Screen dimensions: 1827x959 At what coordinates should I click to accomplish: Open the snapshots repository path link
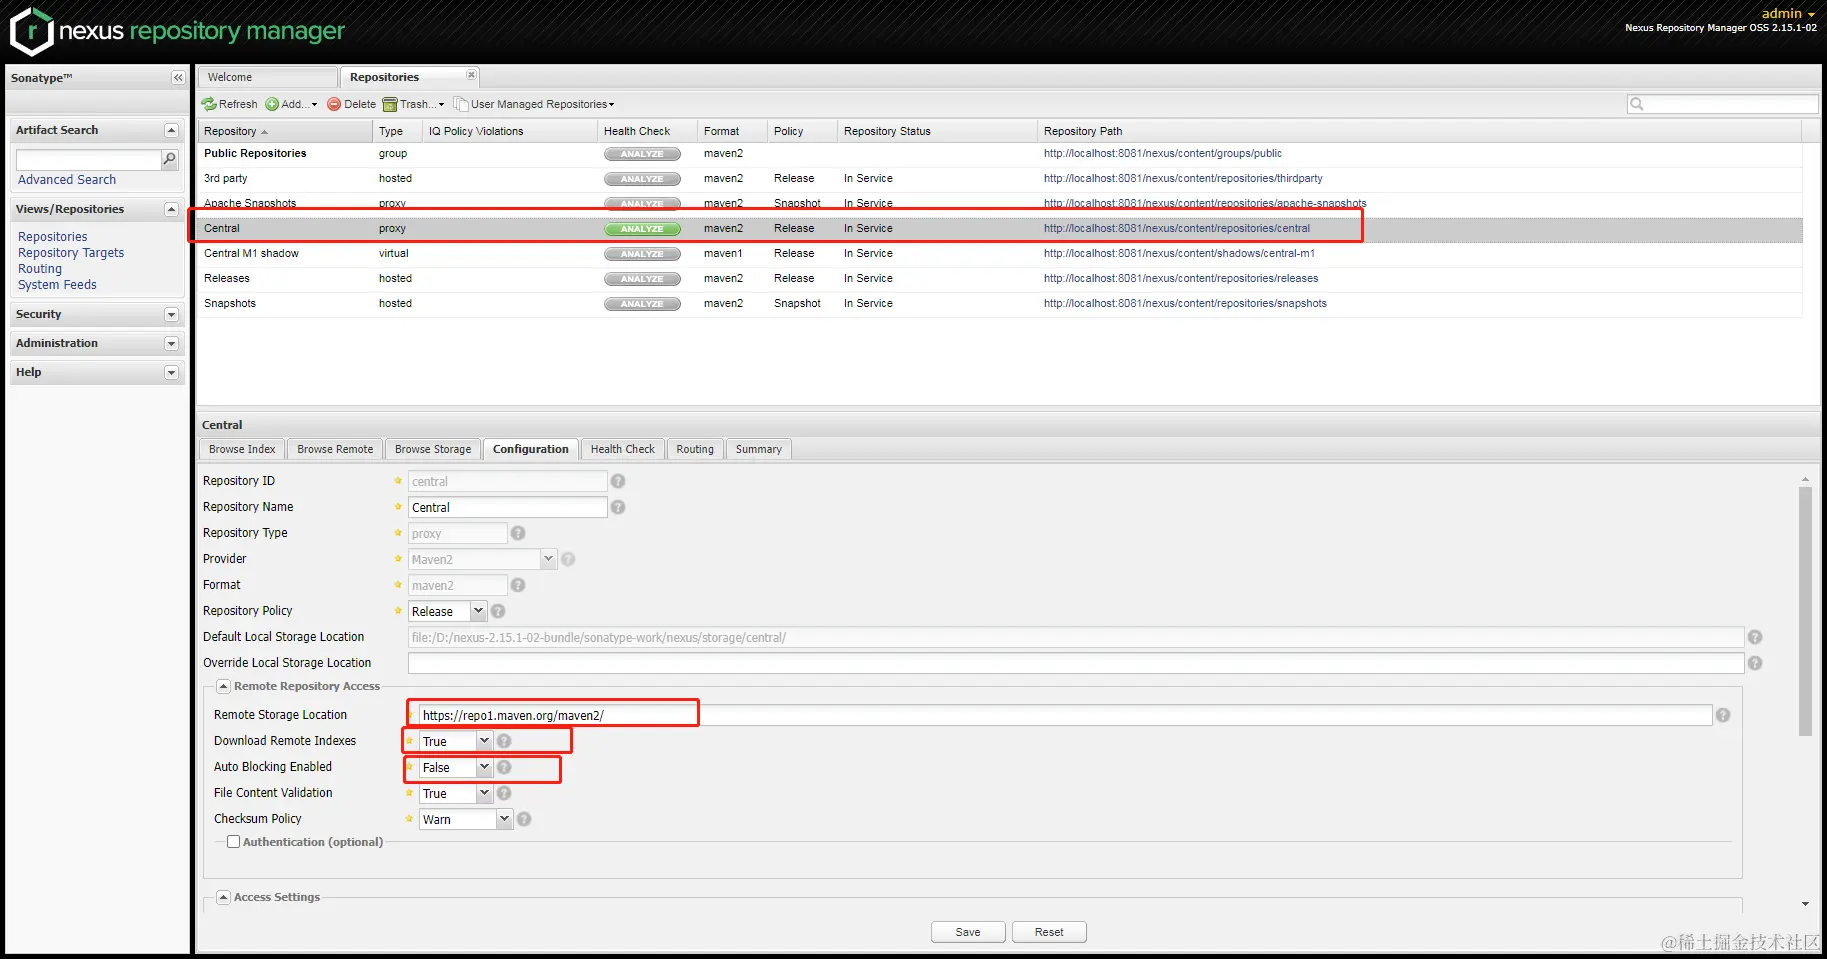click(x=1185, y=304)
